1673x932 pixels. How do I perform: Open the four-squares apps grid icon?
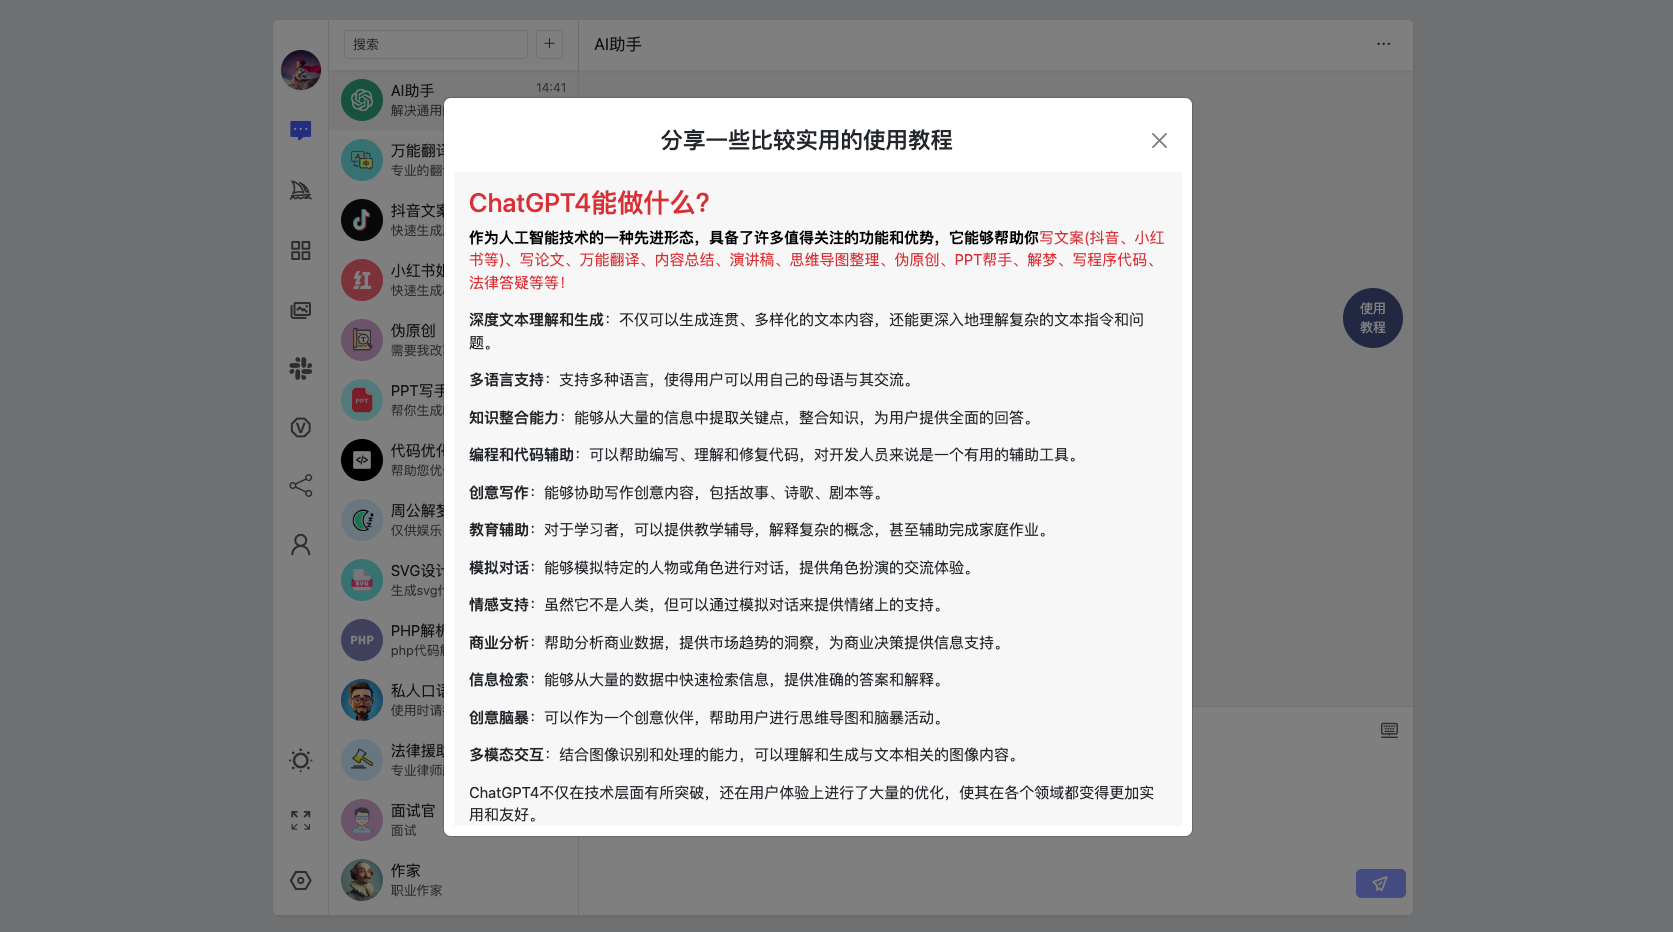(x=301, y=250)
